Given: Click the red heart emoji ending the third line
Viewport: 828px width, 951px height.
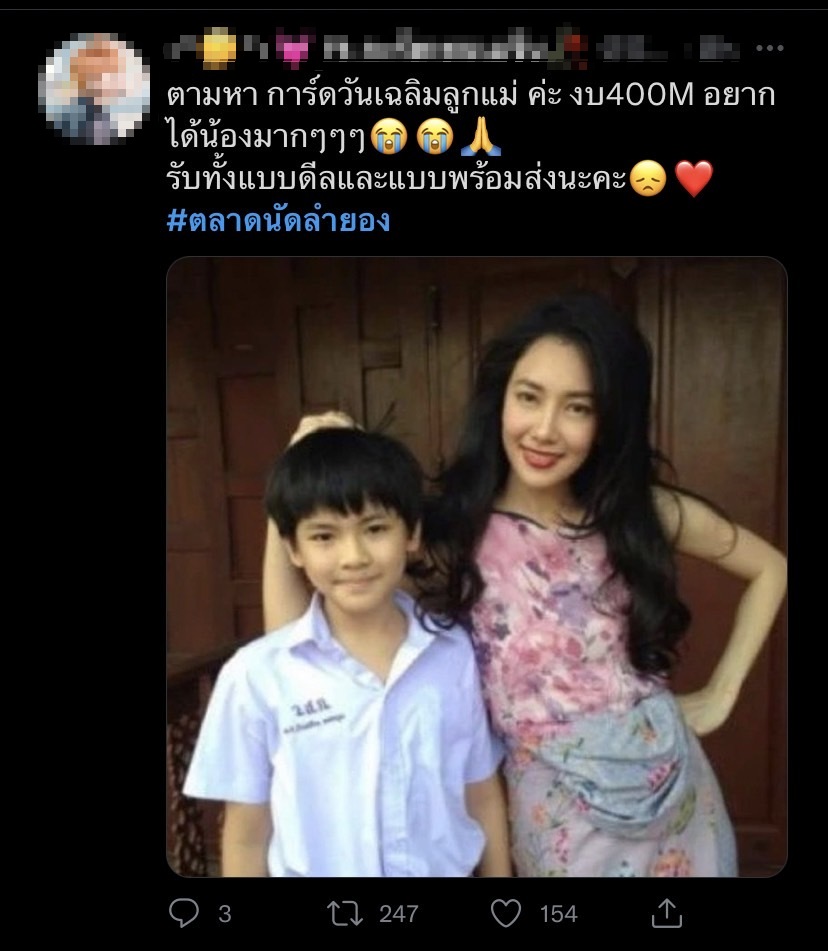Looking at the screenshot, I should [694, 178].
